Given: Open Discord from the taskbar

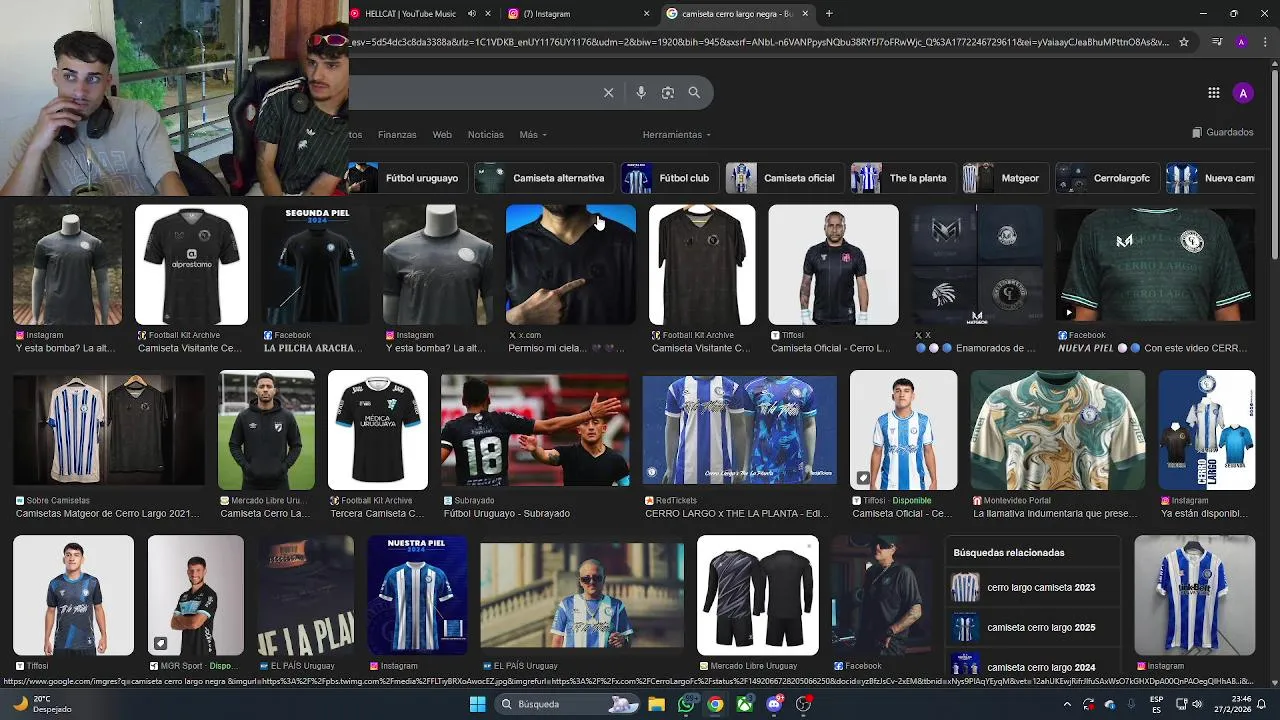Looking at the screenshot, I should click(774, 704).
